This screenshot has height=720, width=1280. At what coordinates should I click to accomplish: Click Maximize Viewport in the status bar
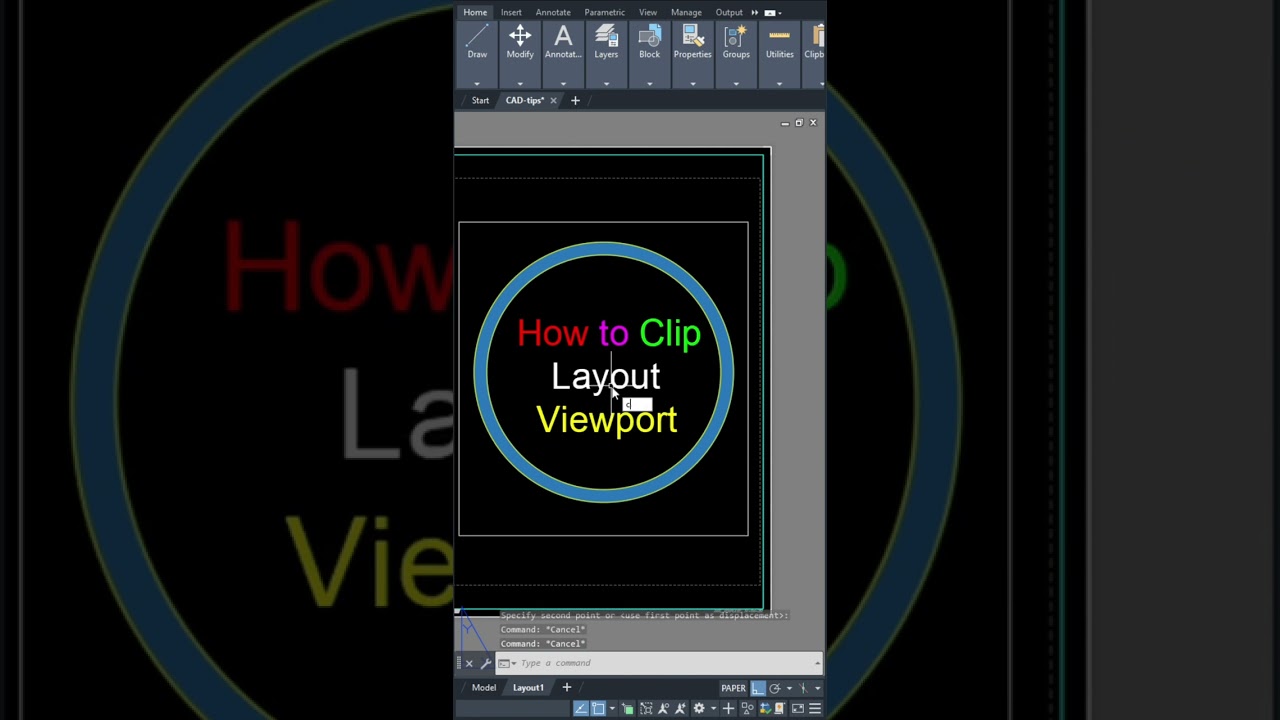coord(646,708)
